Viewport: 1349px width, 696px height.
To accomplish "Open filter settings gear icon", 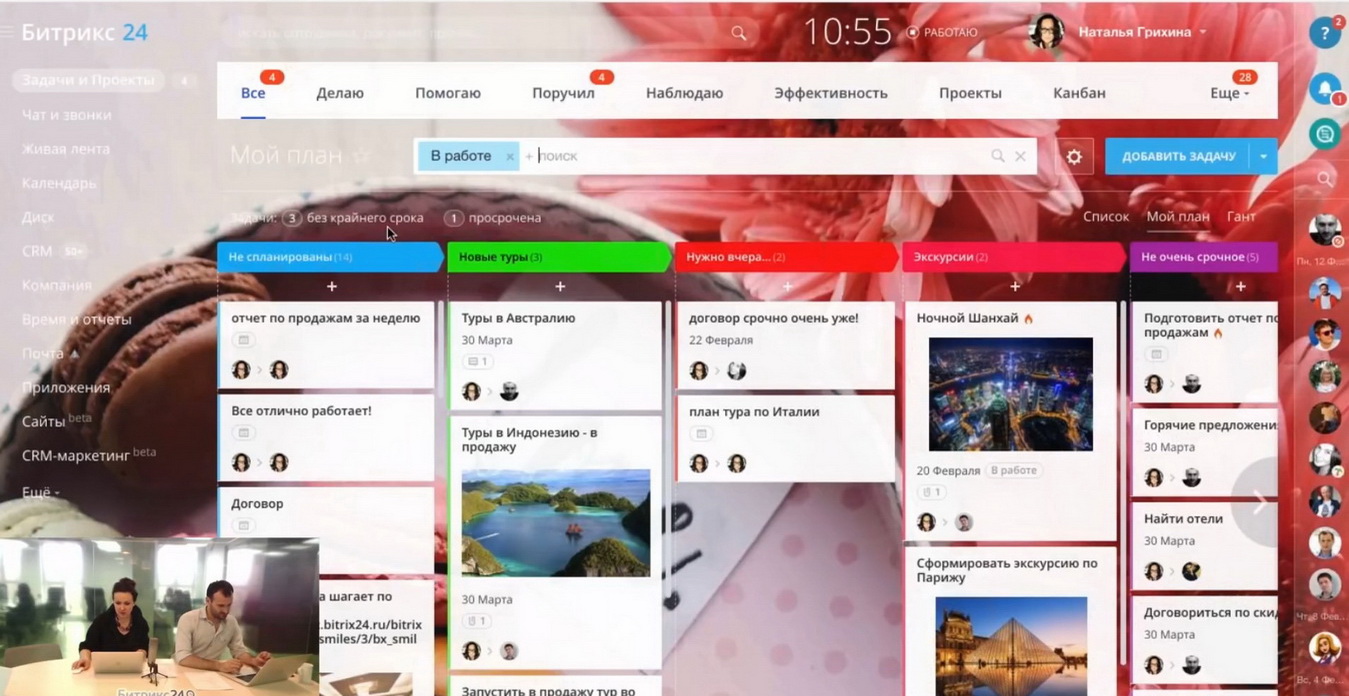I will 1074,157.
